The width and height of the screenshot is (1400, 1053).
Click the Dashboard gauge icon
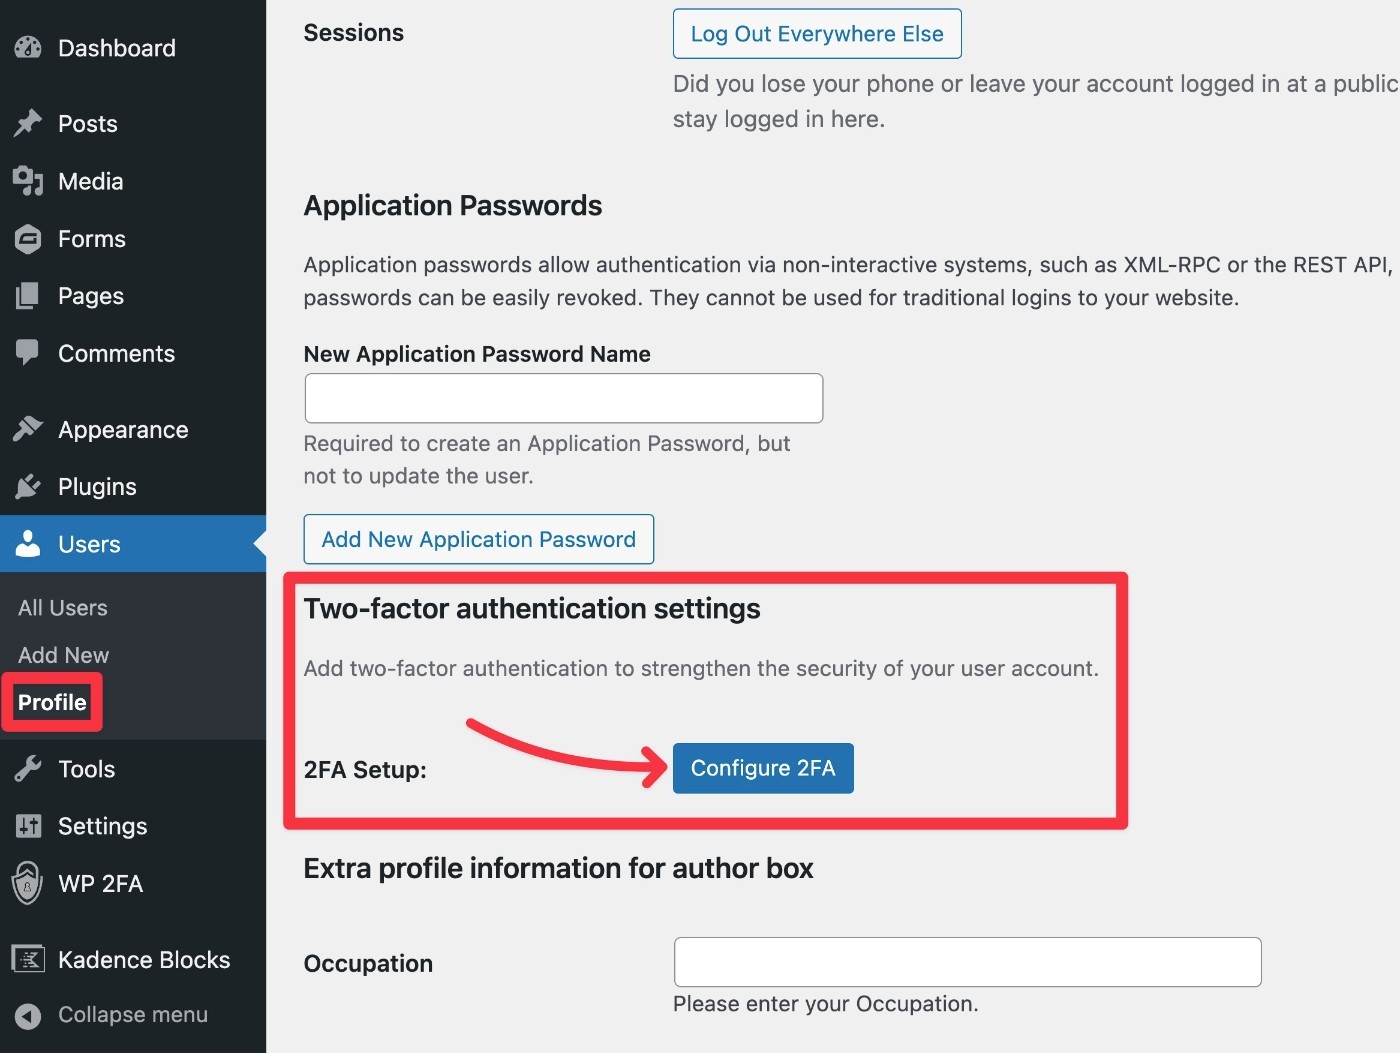pos(28,47)
